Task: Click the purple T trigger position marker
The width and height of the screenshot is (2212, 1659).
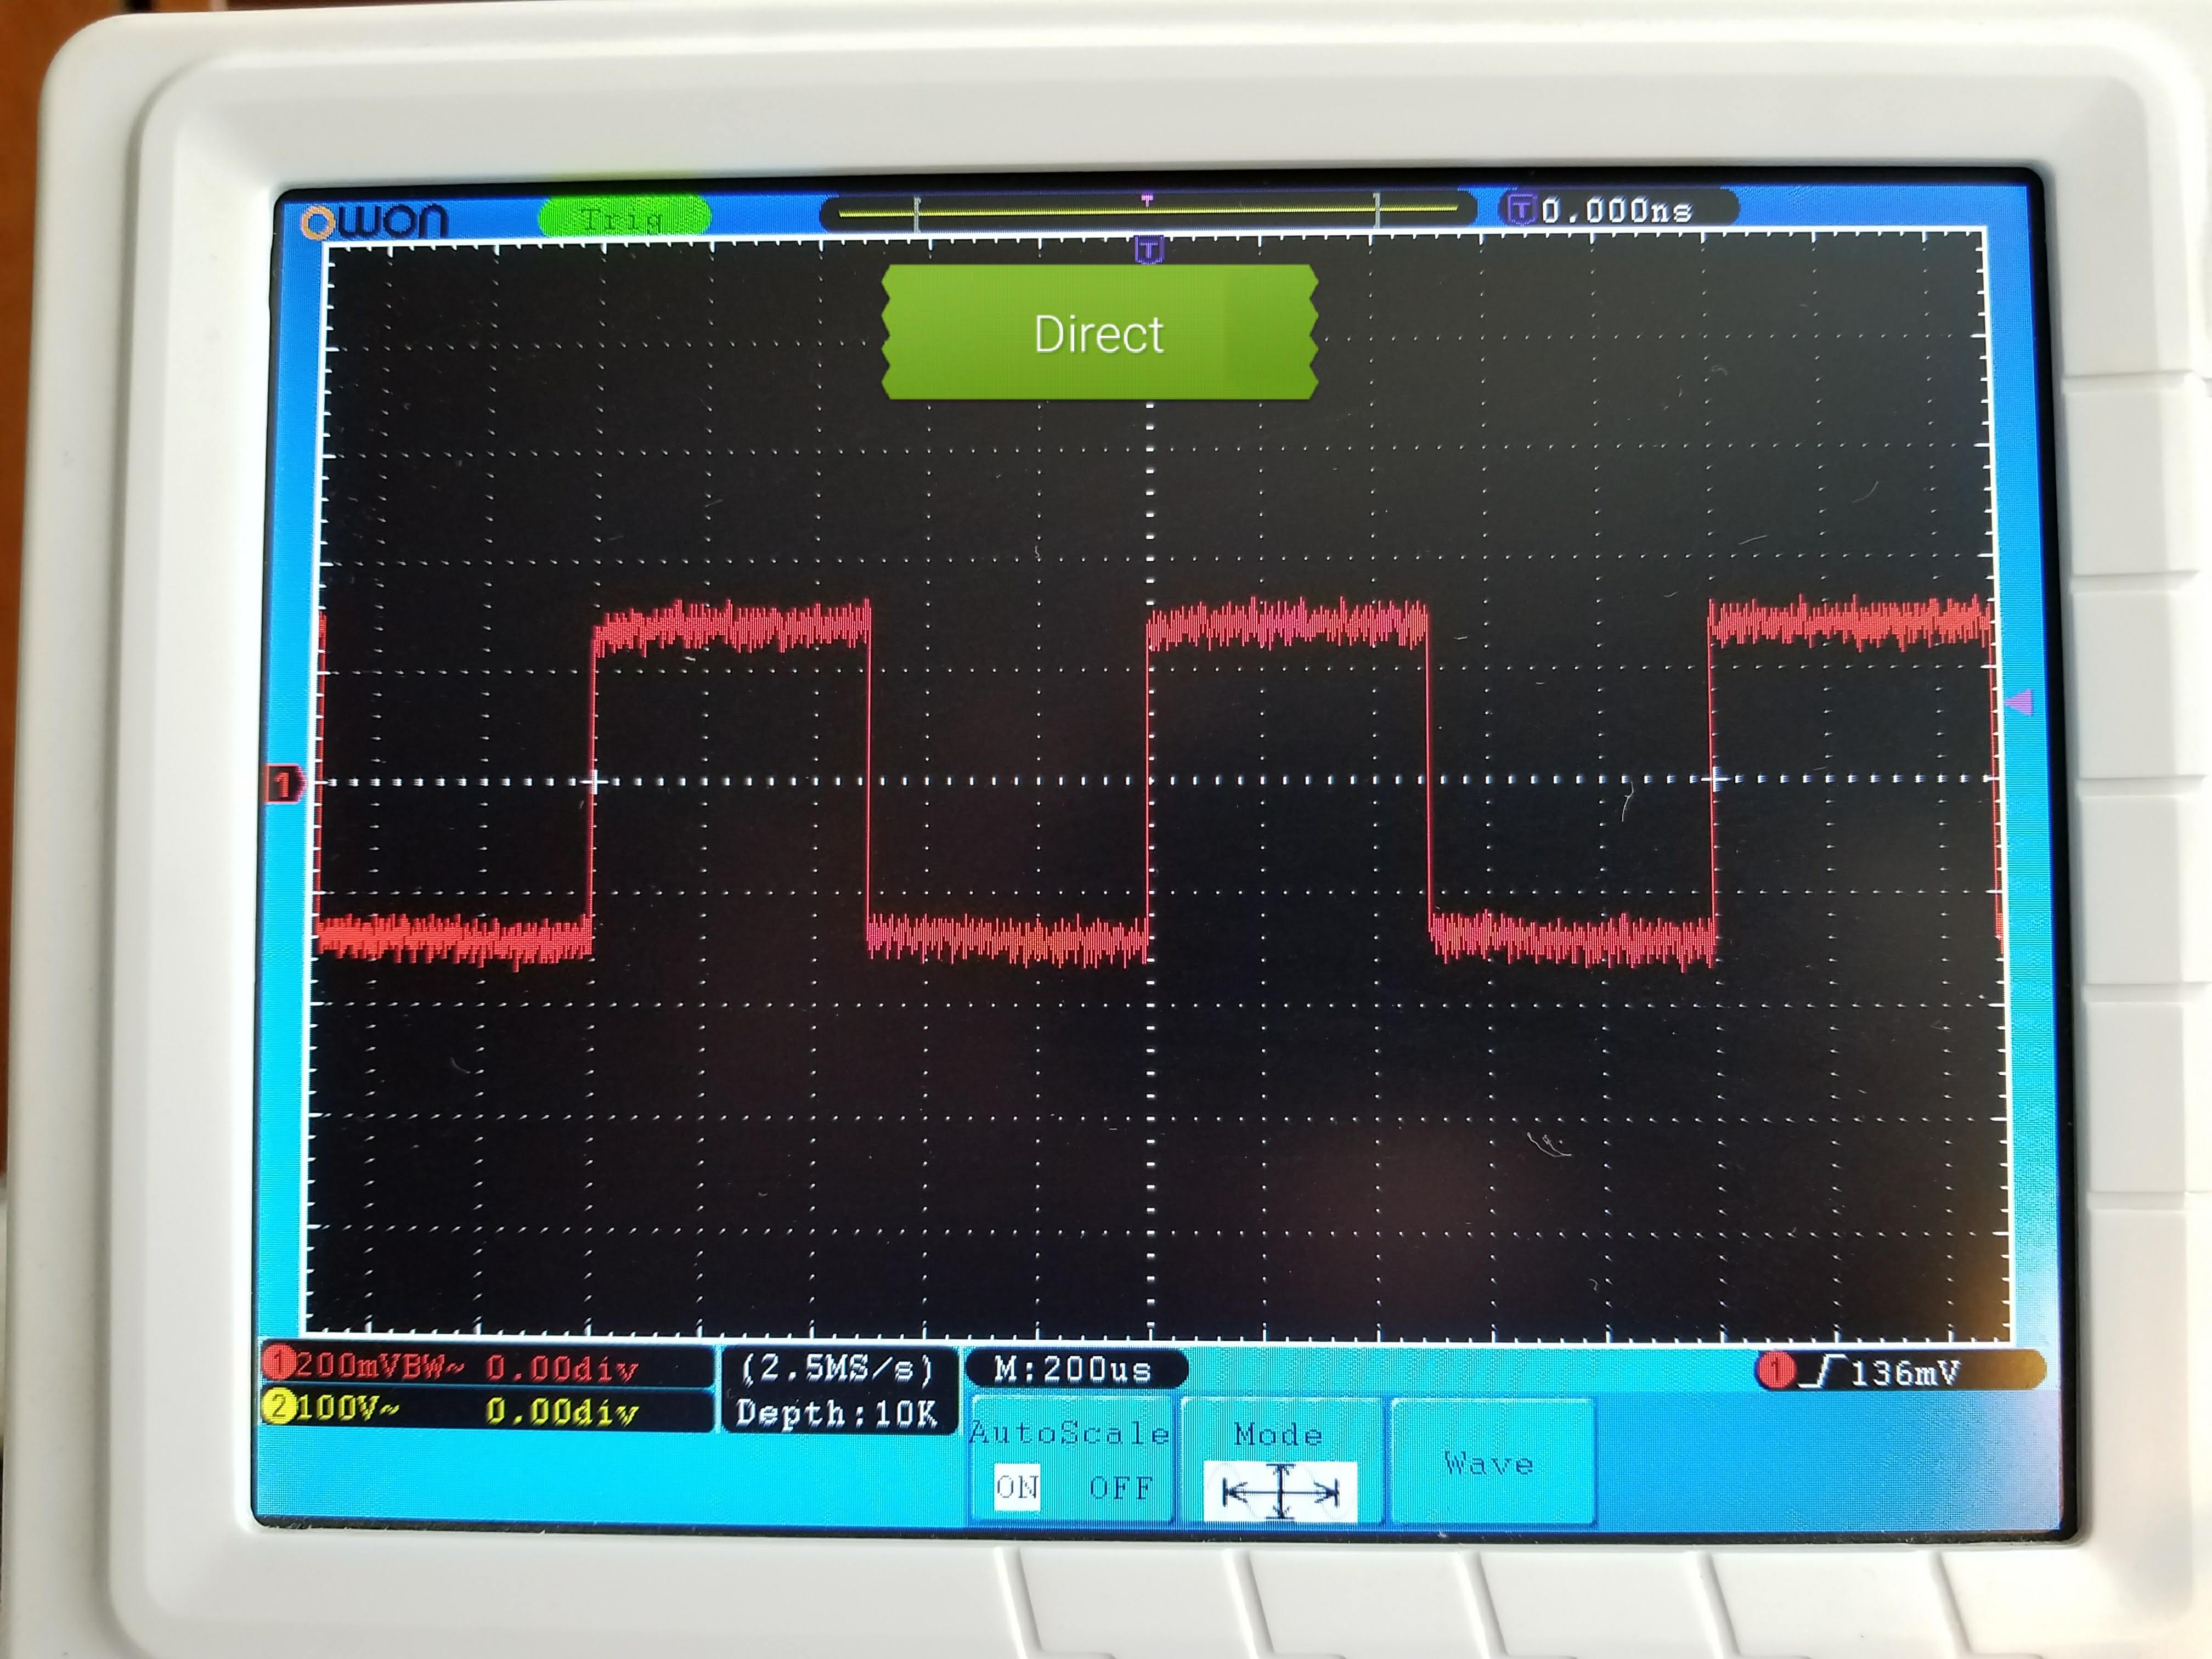Action: (x=1150, y=249)
